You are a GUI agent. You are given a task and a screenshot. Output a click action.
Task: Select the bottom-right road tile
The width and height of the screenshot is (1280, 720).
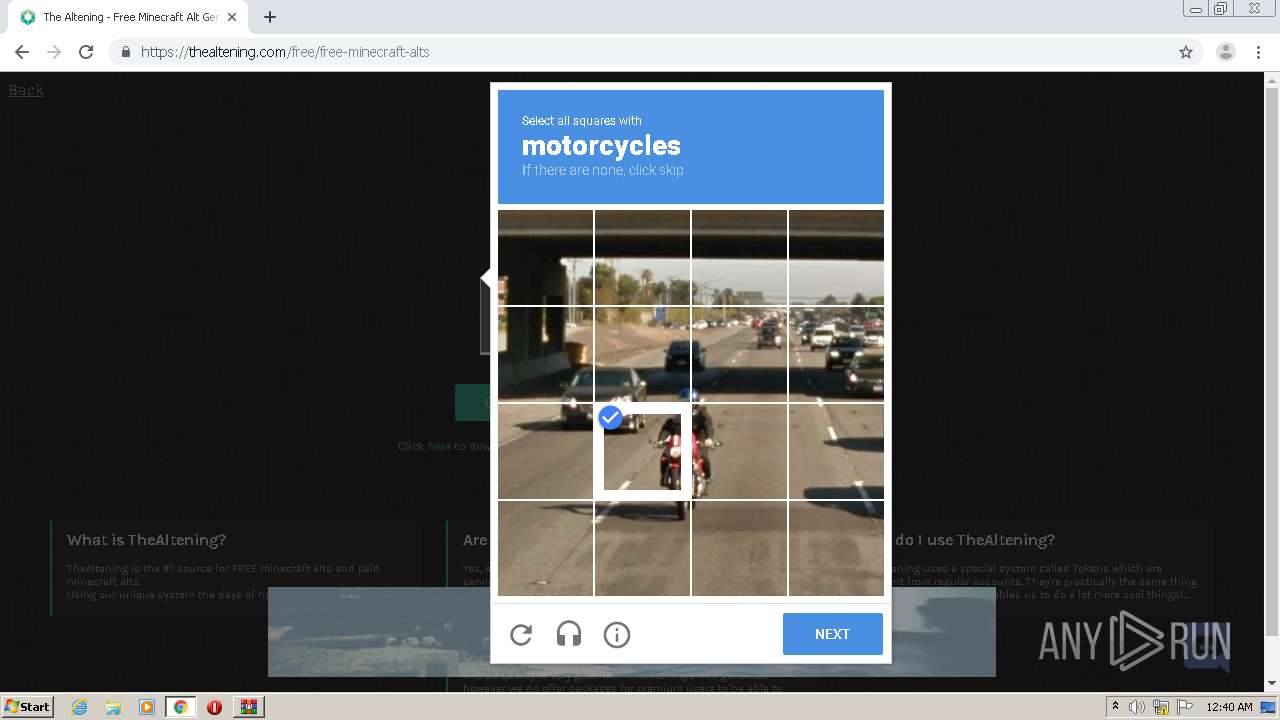[x=836, y=548]
